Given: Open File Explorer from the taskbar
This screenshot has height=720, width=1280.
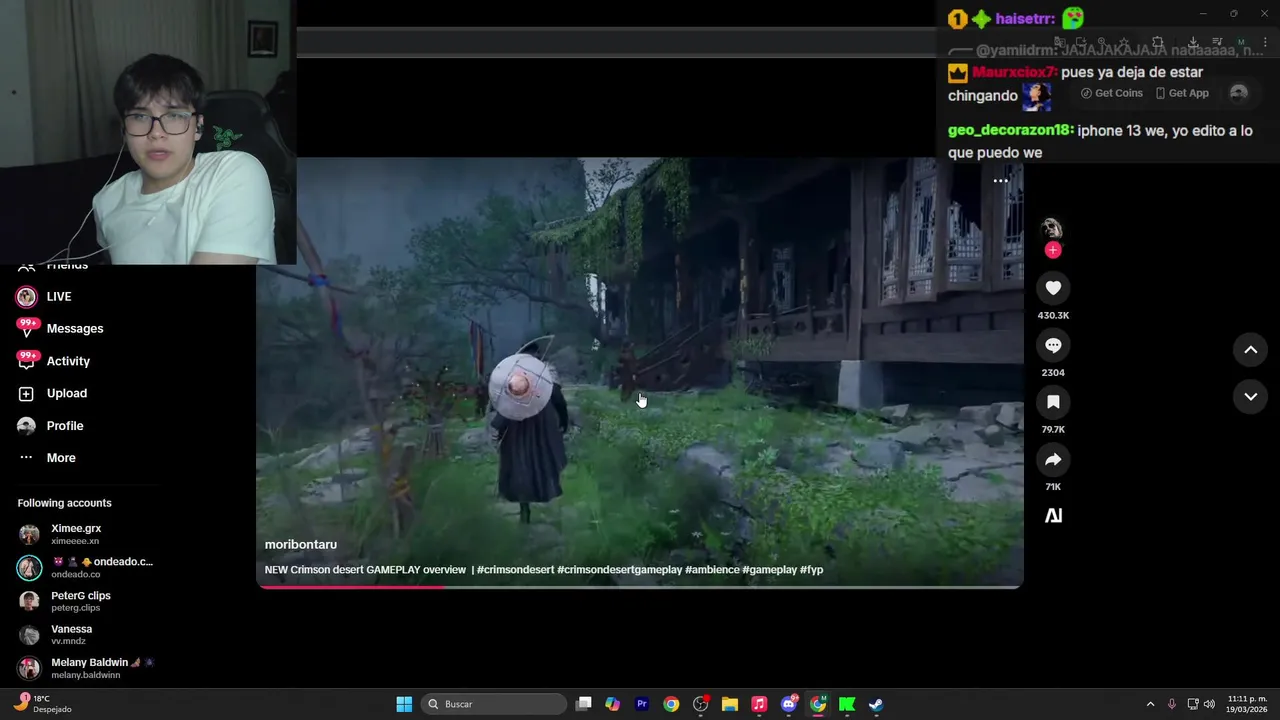Looking at the screenshot, I should [x=730, y=704].
